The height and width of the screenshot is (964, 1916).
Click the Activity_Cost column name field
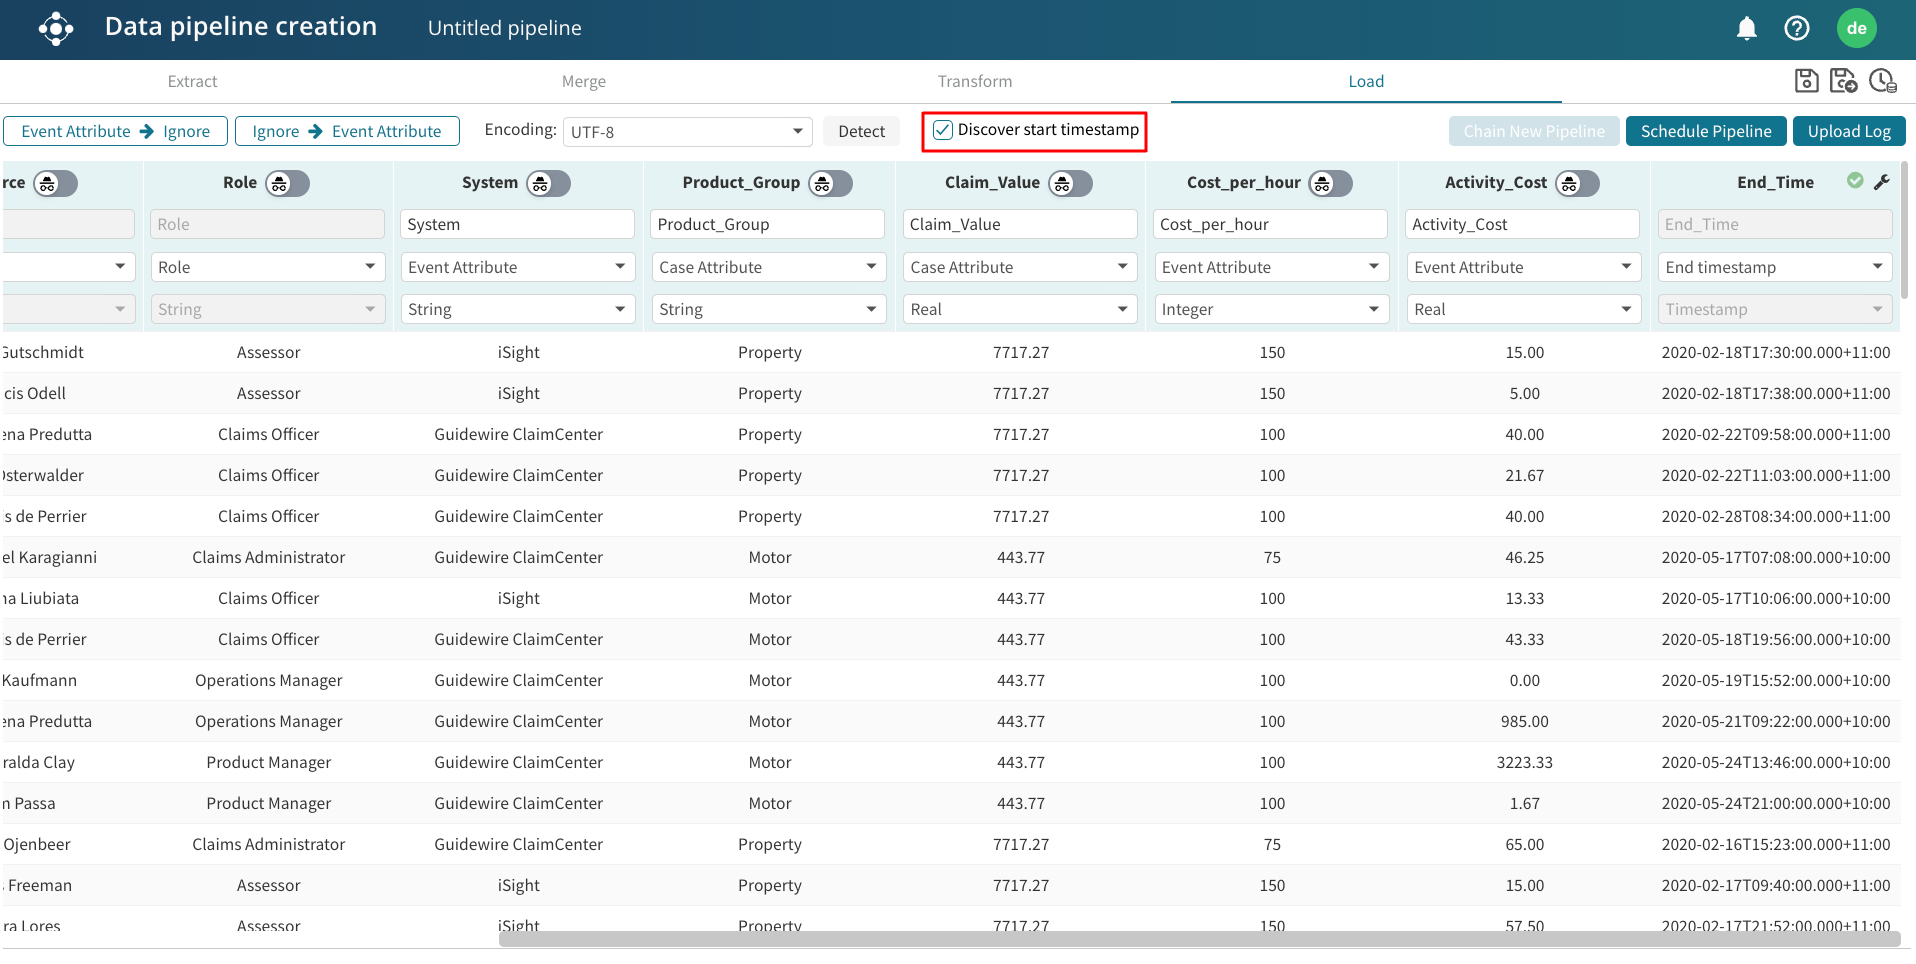click(1521, 224)
